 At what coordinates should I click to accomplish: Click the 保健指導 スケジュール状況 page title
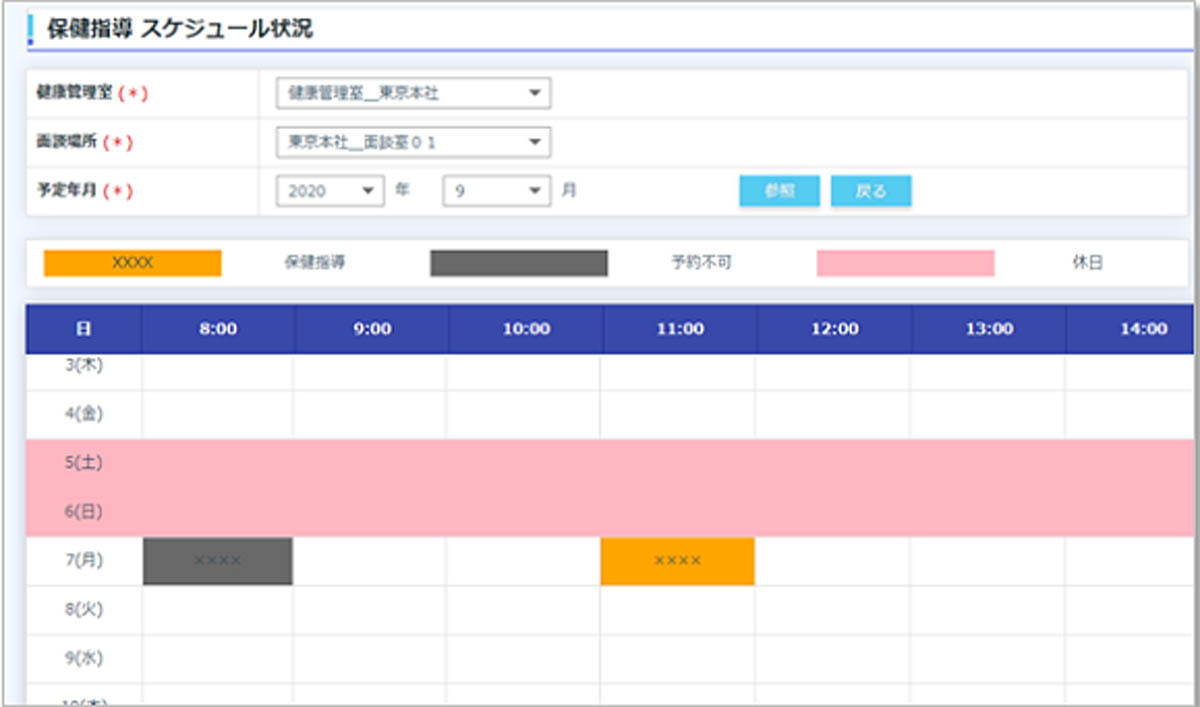[180, 29]
